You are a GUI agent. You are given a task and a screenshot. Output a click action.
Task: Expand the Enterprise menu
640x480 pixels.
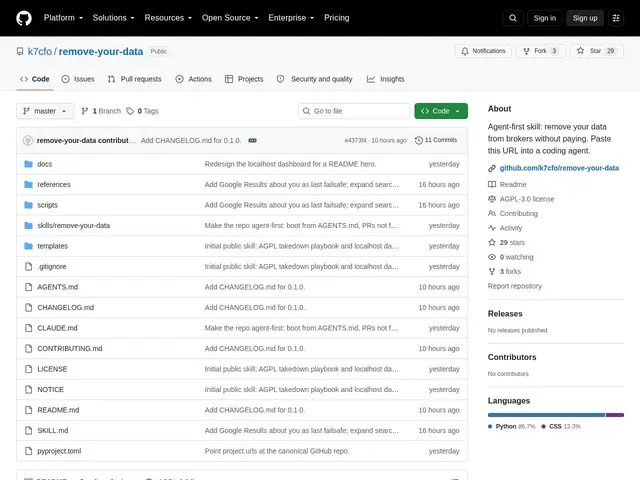pyautogui.click(x=291, y=18)
